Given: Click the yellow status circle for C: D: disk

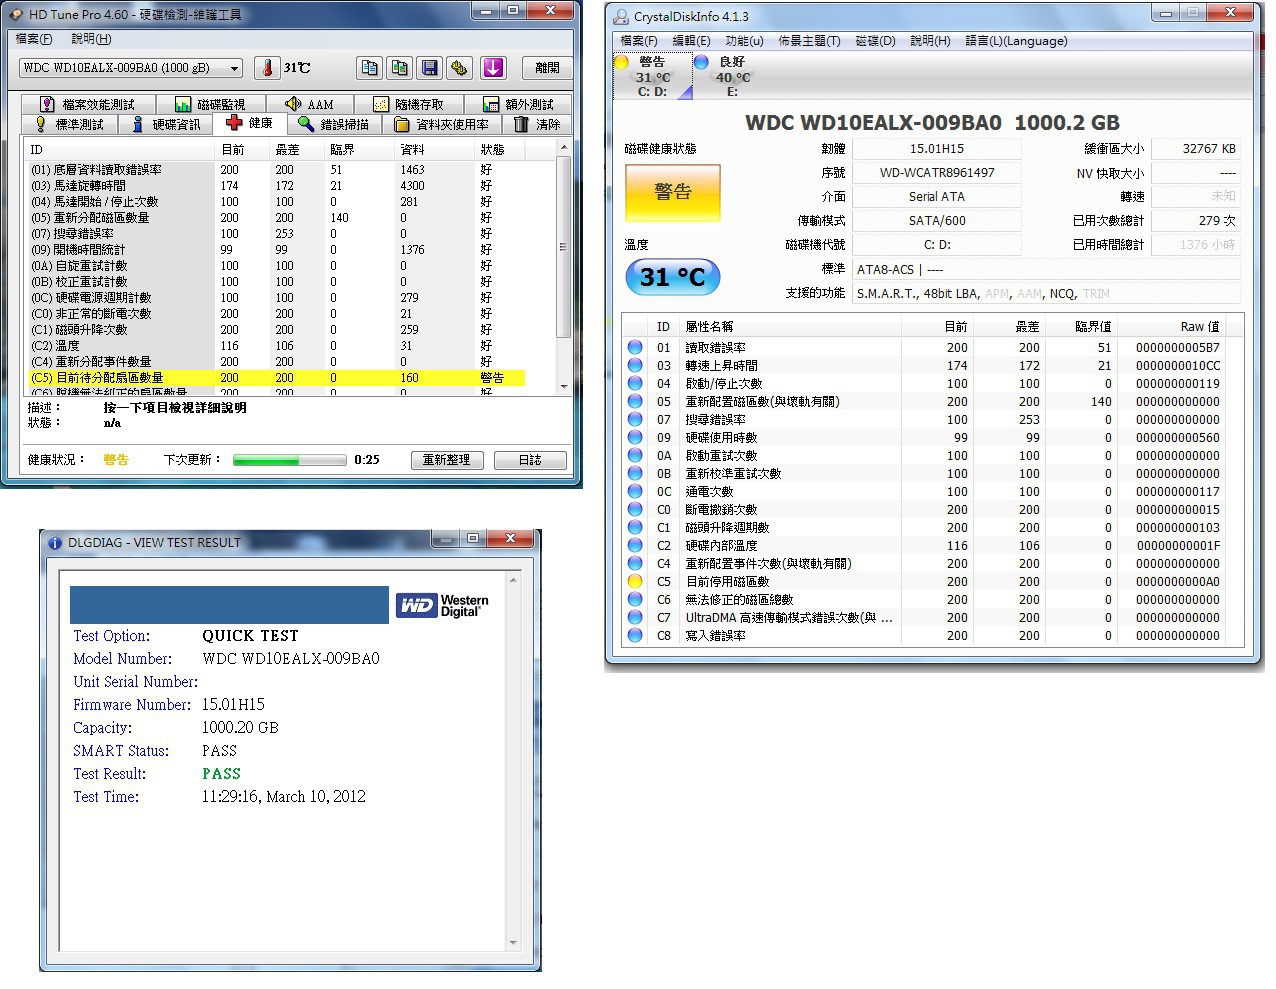Looking at the screenshot, I should point(621,62).
